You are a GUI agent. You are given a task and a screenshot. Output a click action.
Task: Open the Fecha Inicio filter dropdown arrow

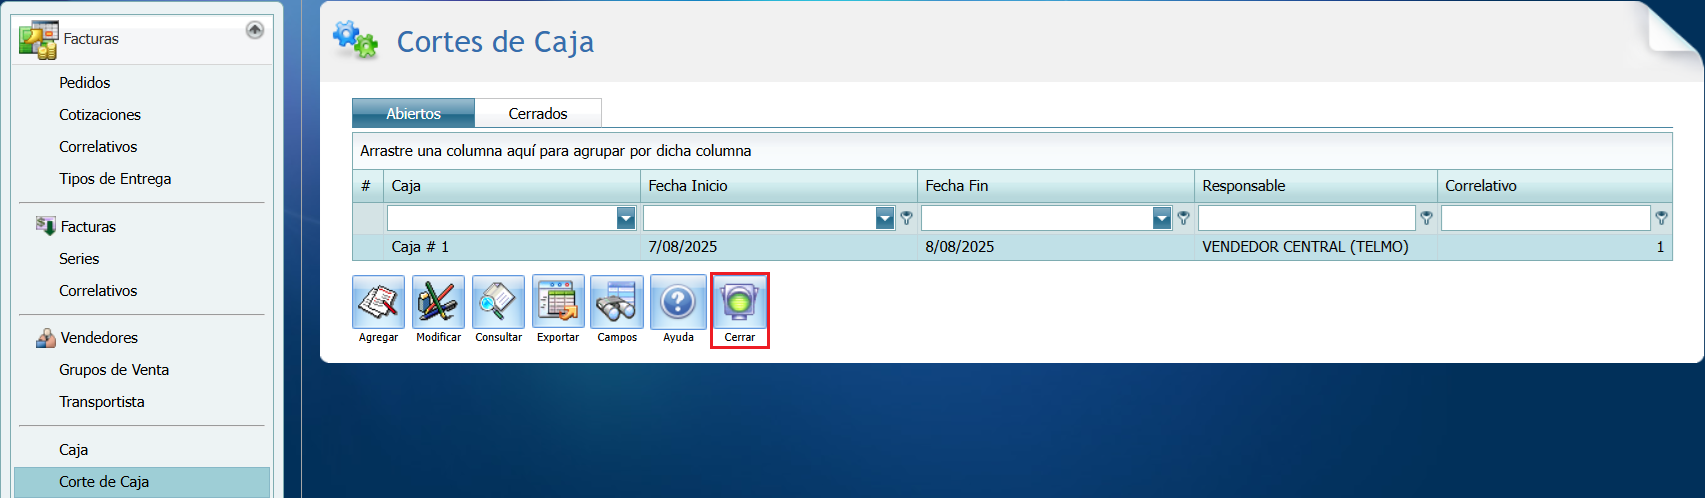coord(885,218)
